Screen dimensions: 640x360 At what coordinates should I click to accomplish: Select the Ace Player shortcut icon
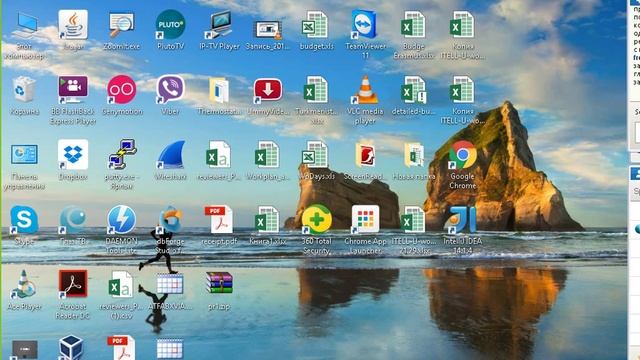coord(24,284)
